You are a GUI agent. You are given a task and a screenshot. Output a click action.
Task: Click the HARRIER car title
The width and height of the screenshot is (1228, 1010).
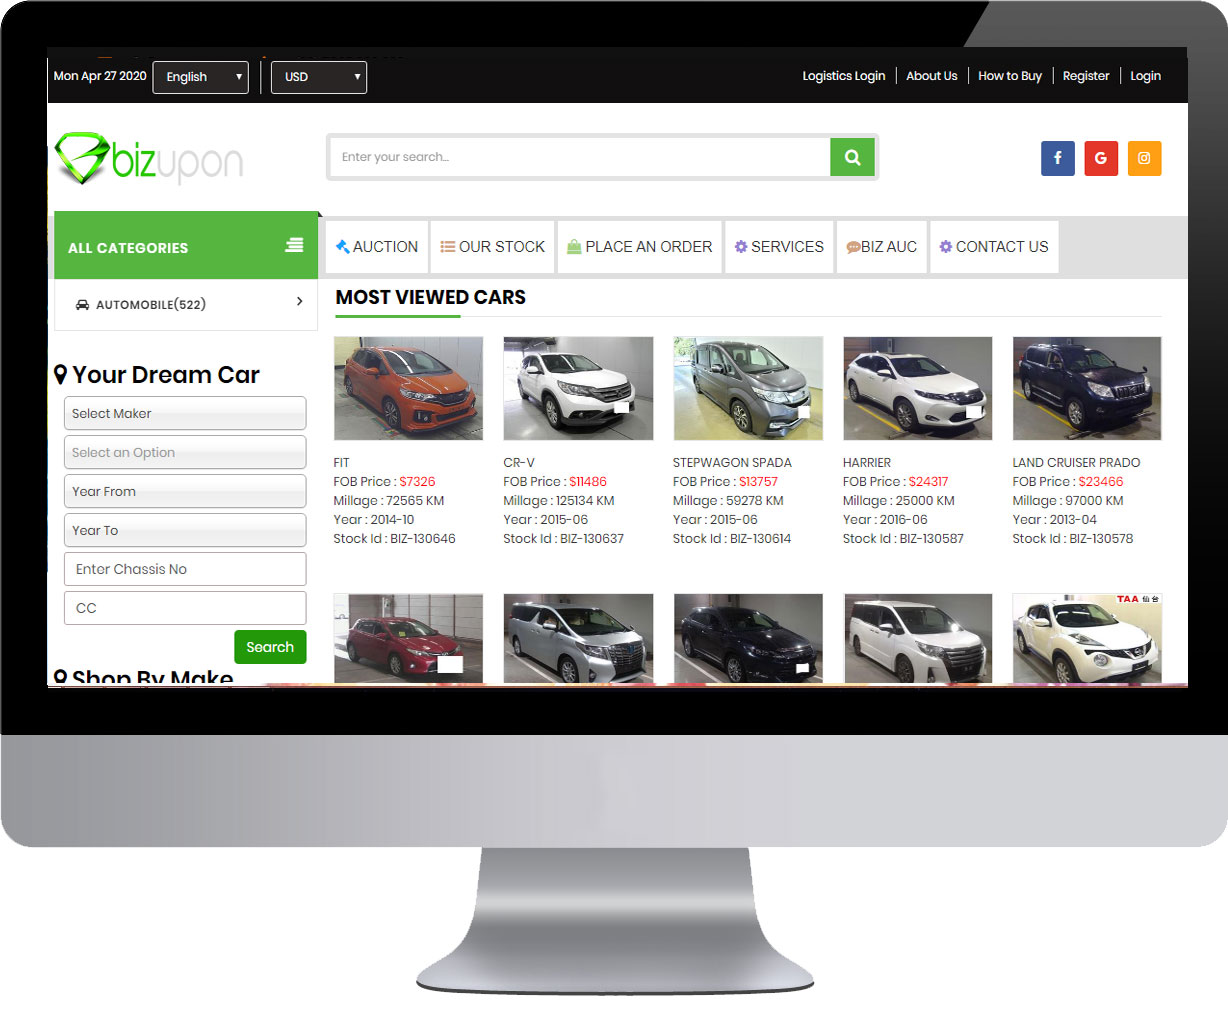867,463
